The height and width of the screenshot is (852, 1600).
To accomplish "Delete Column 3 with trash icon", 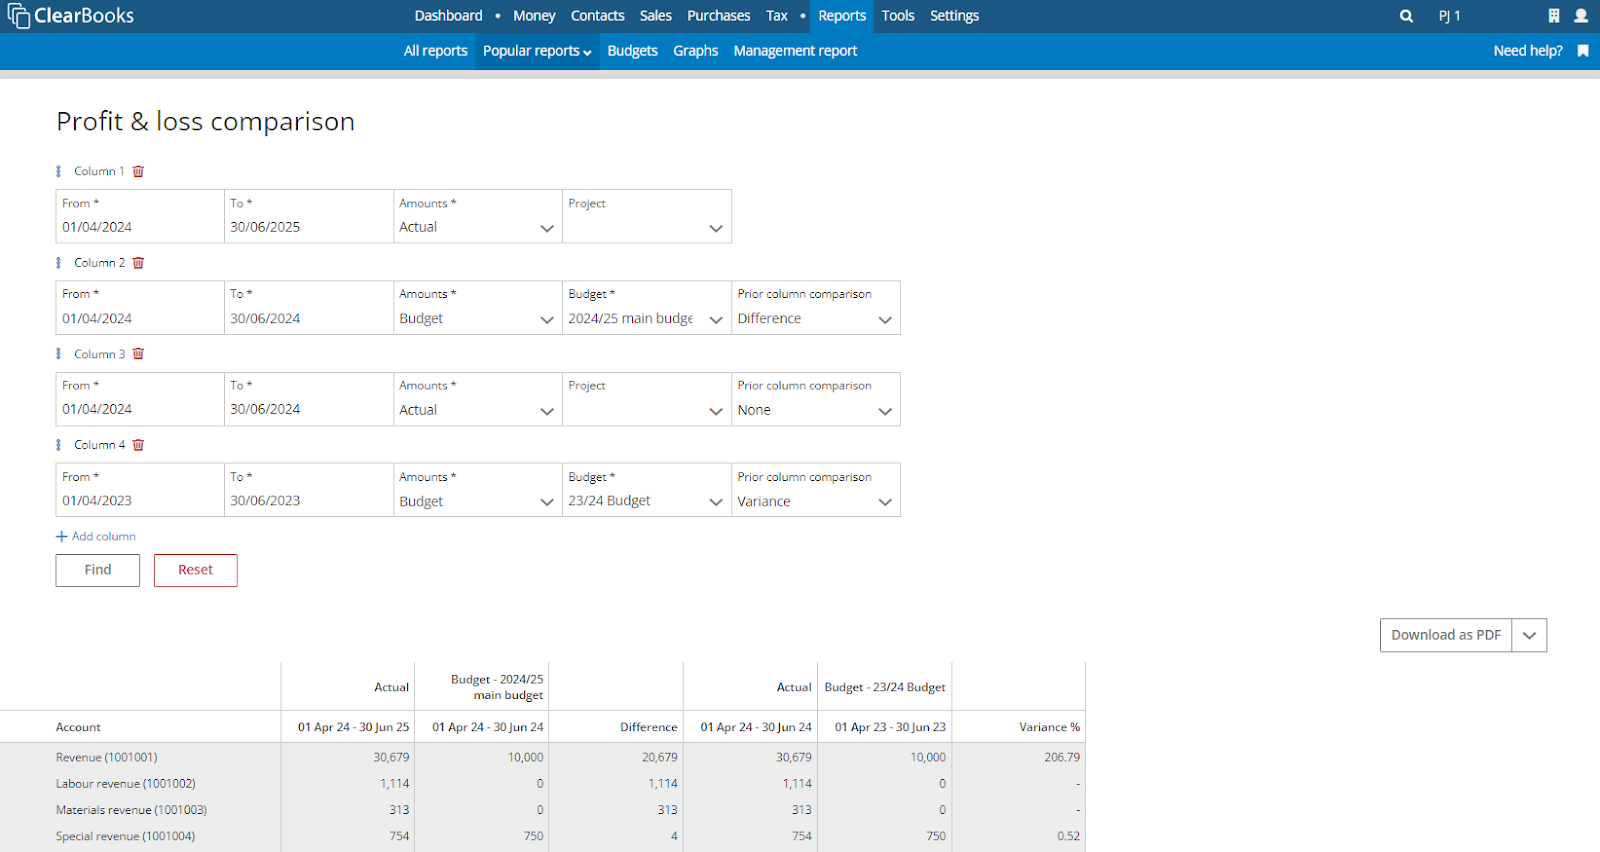I will click(x=139, y=354).
